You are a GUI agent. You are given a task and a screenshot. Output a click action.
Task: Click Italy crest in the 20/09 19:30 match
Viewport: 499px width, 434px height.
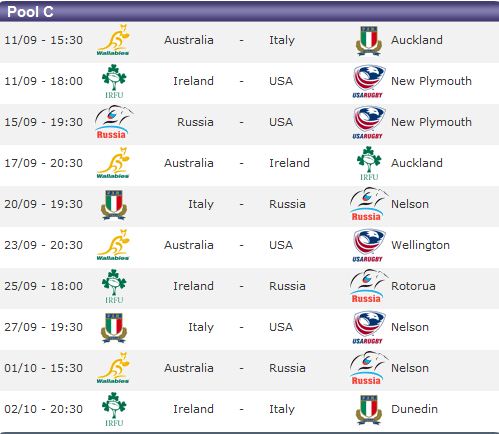pyautogui.click(x=114, y=205)
